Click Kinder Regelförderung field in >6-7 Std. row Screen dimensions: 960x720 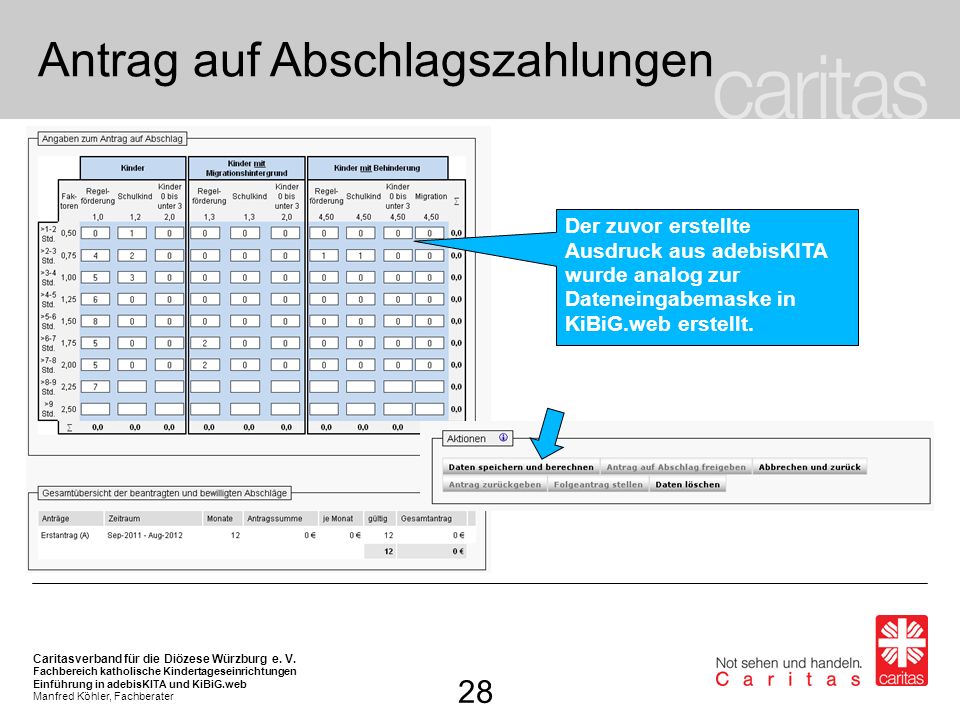(x=96, y=343)
